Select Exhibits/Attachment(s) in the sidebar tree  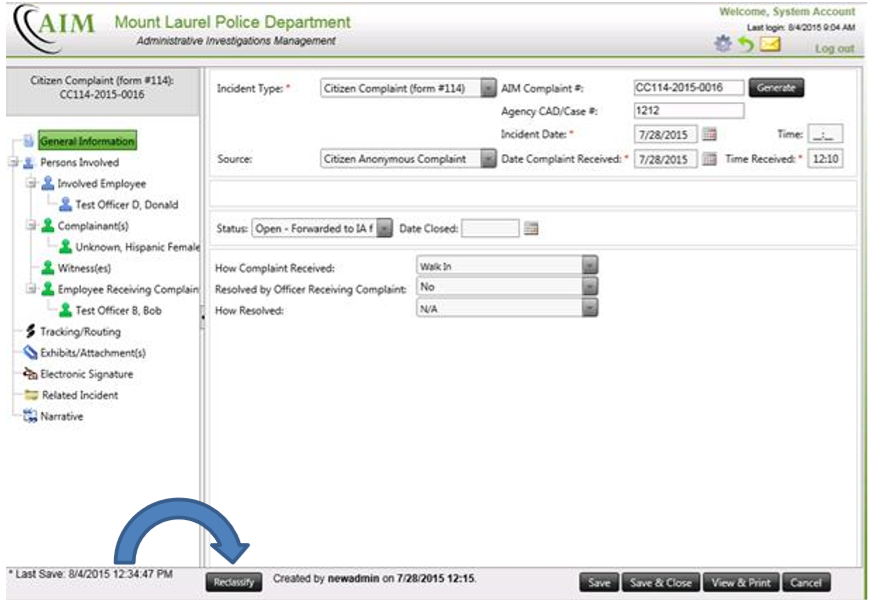92,353
